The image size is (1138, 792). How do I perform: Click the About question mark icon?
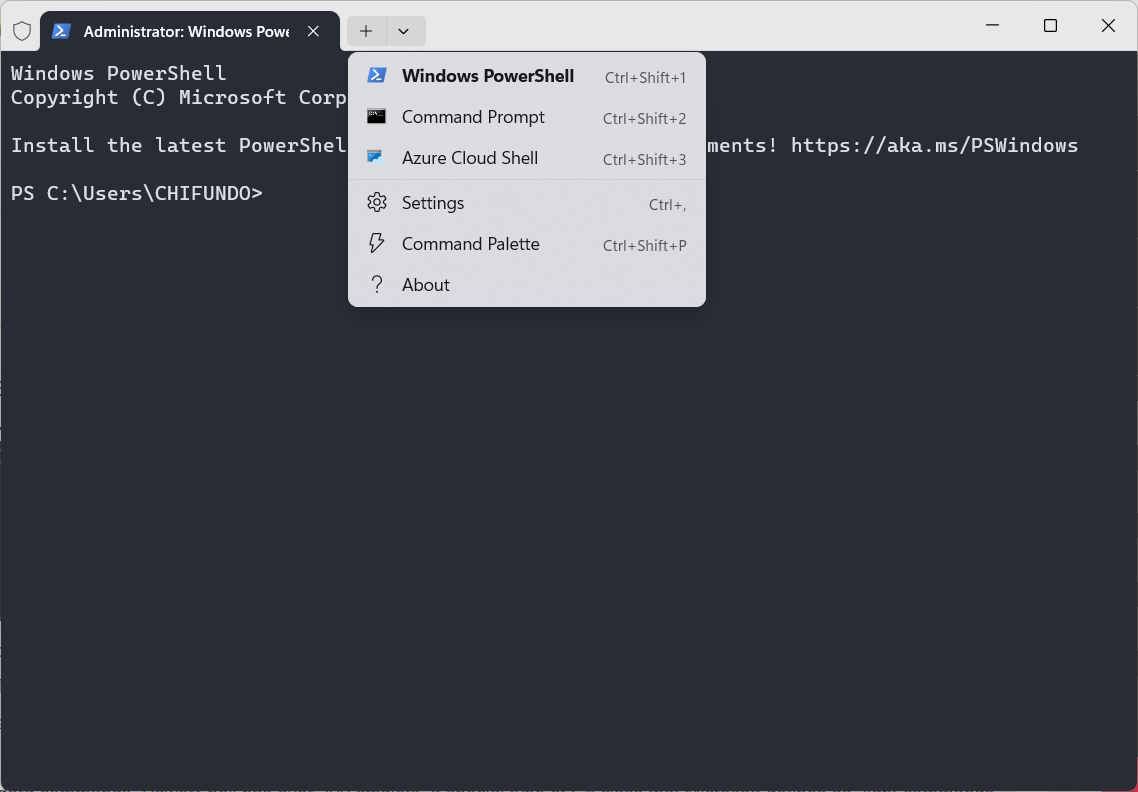click(377, 284)
